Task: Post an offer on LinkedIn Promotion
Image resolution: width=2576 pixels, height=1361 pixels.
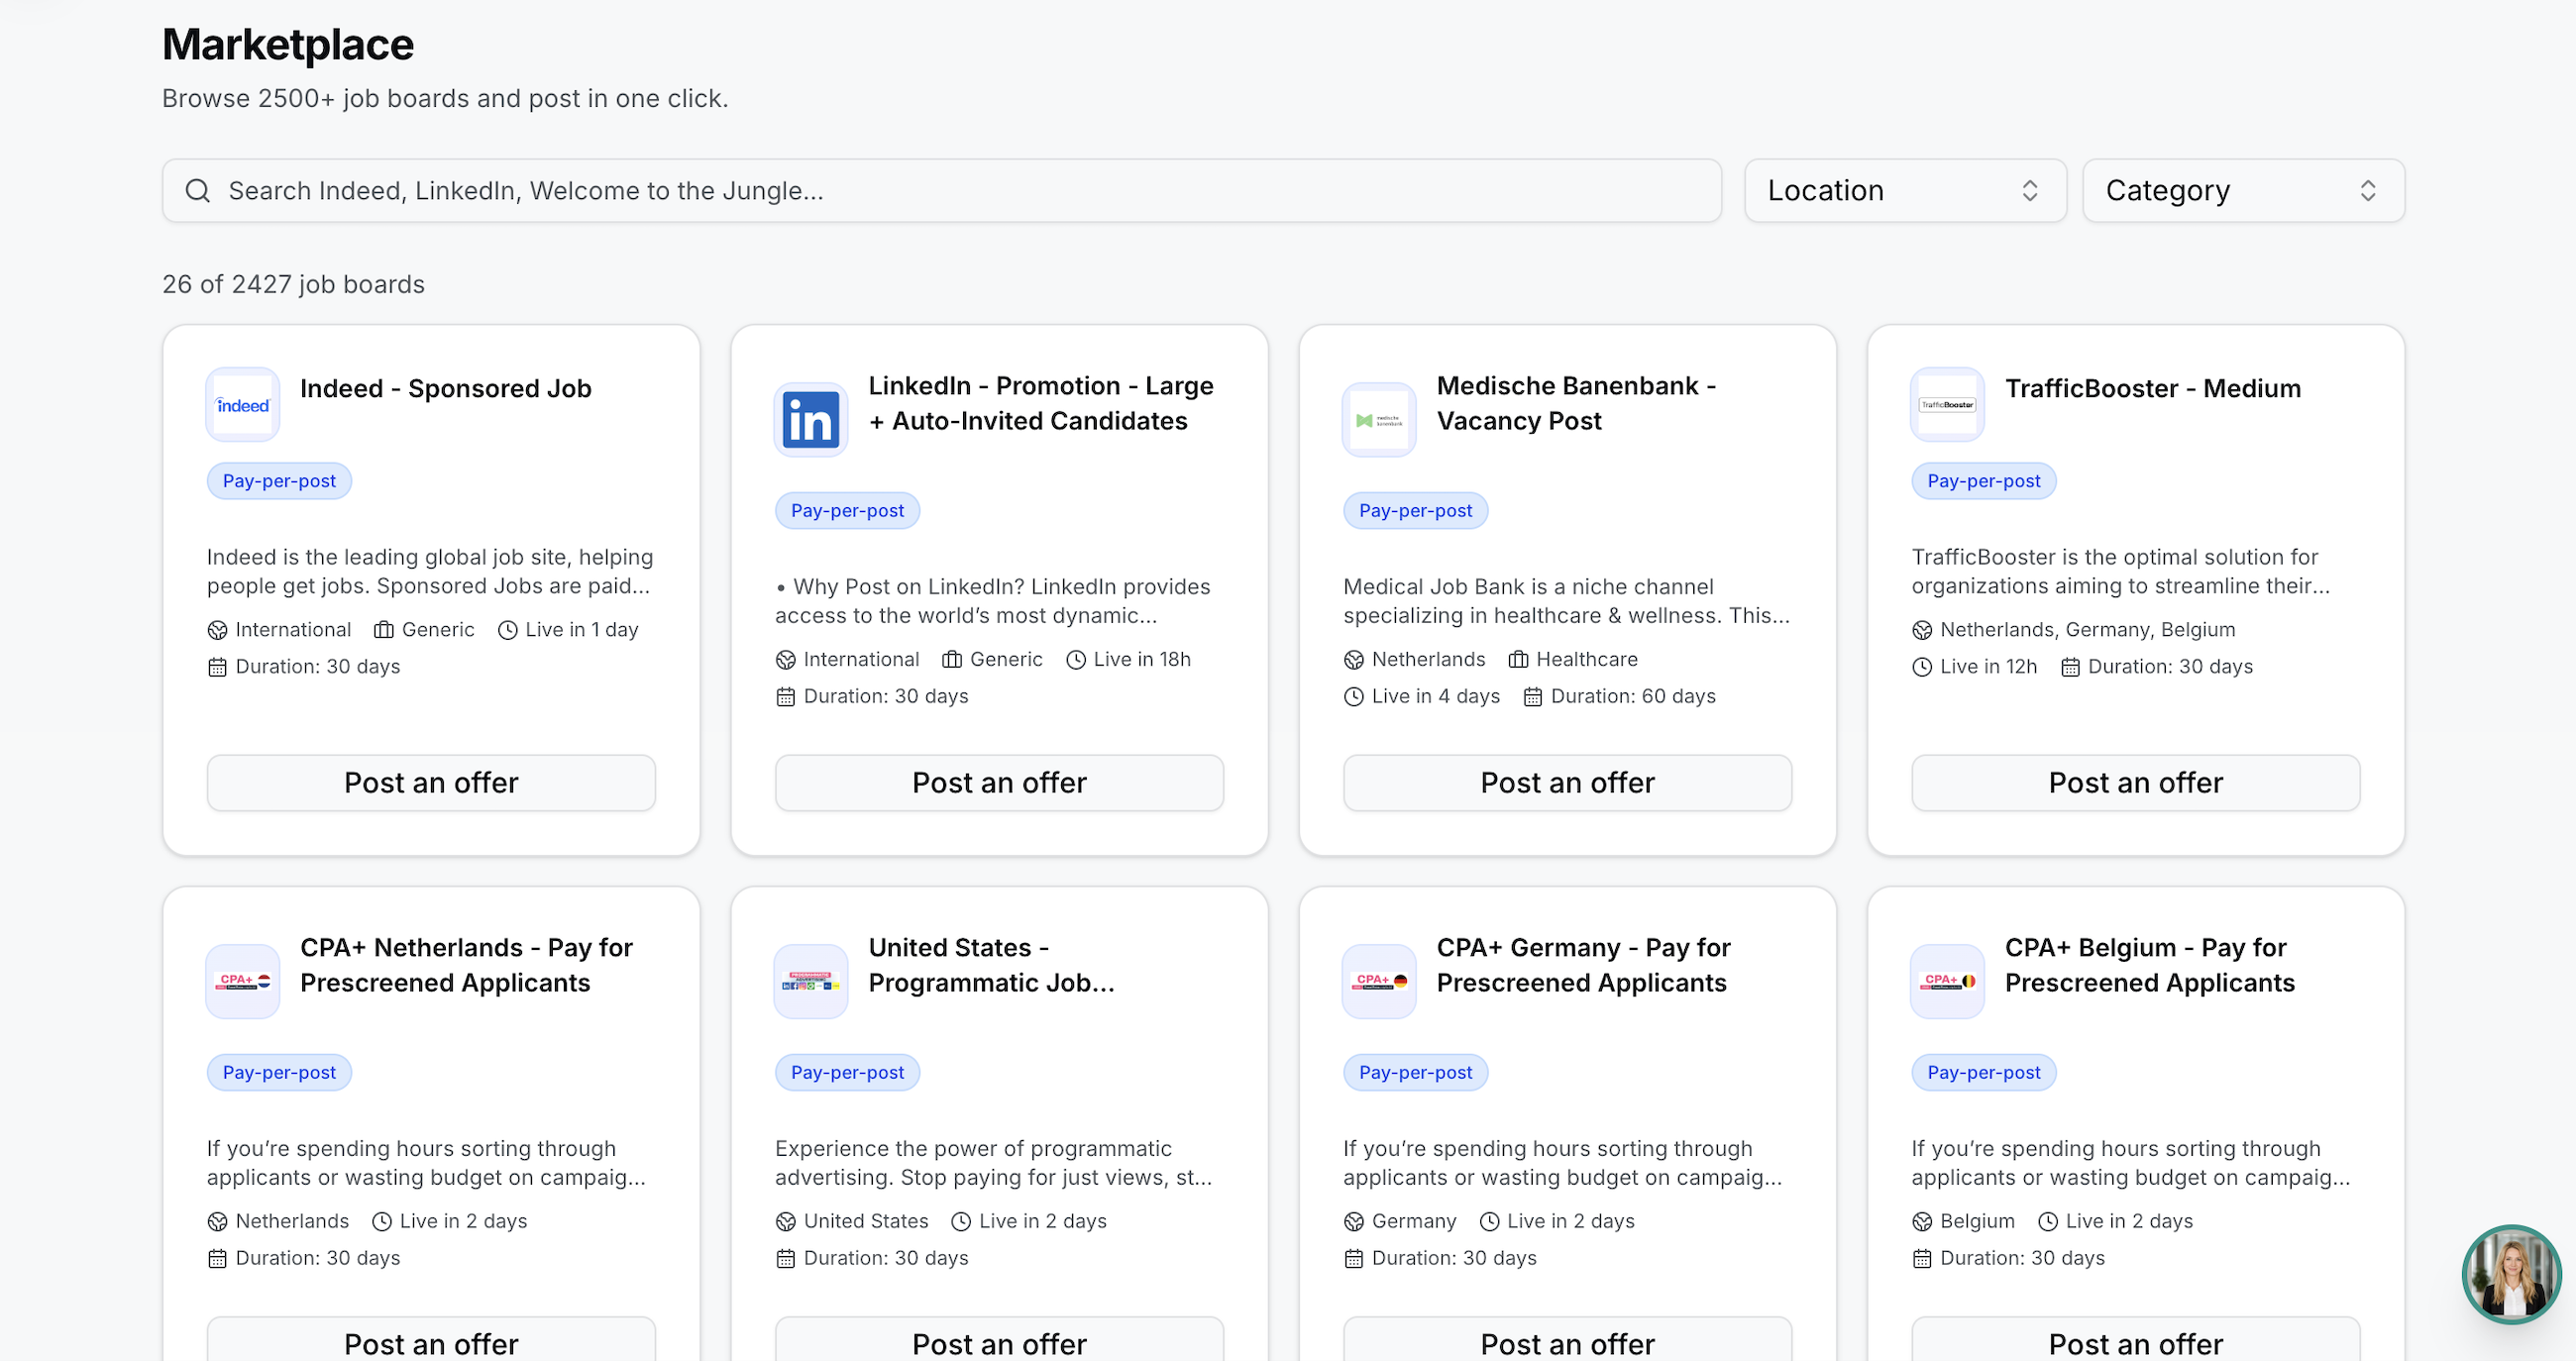Action: (x=999, y=783)
